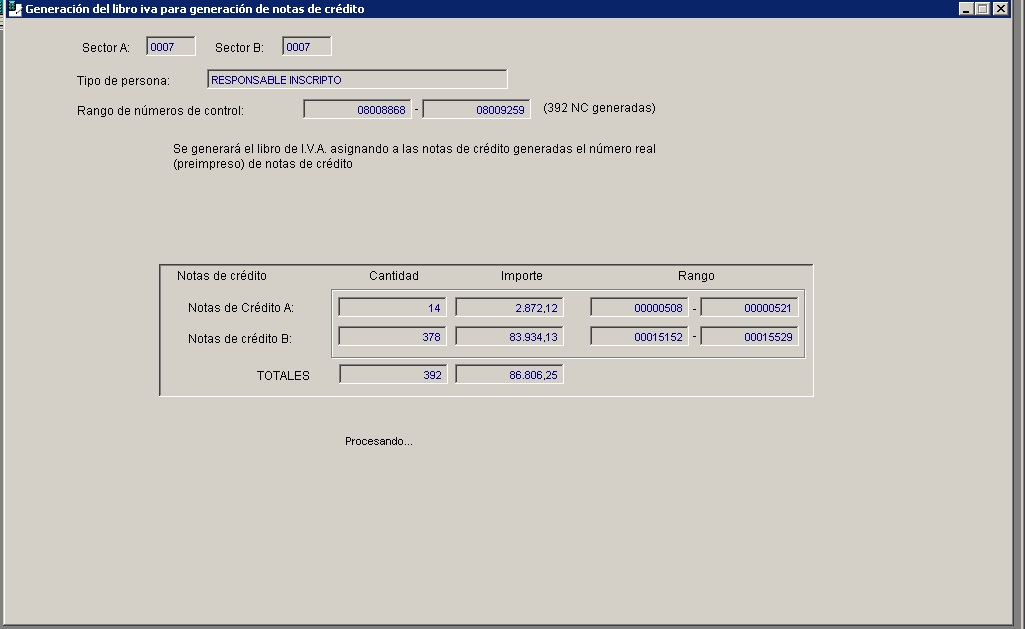Focus Notas de crédito B range end 00015529
Image resolution: width=1025 pixels, height=629 pixels.
pos(749,337)
